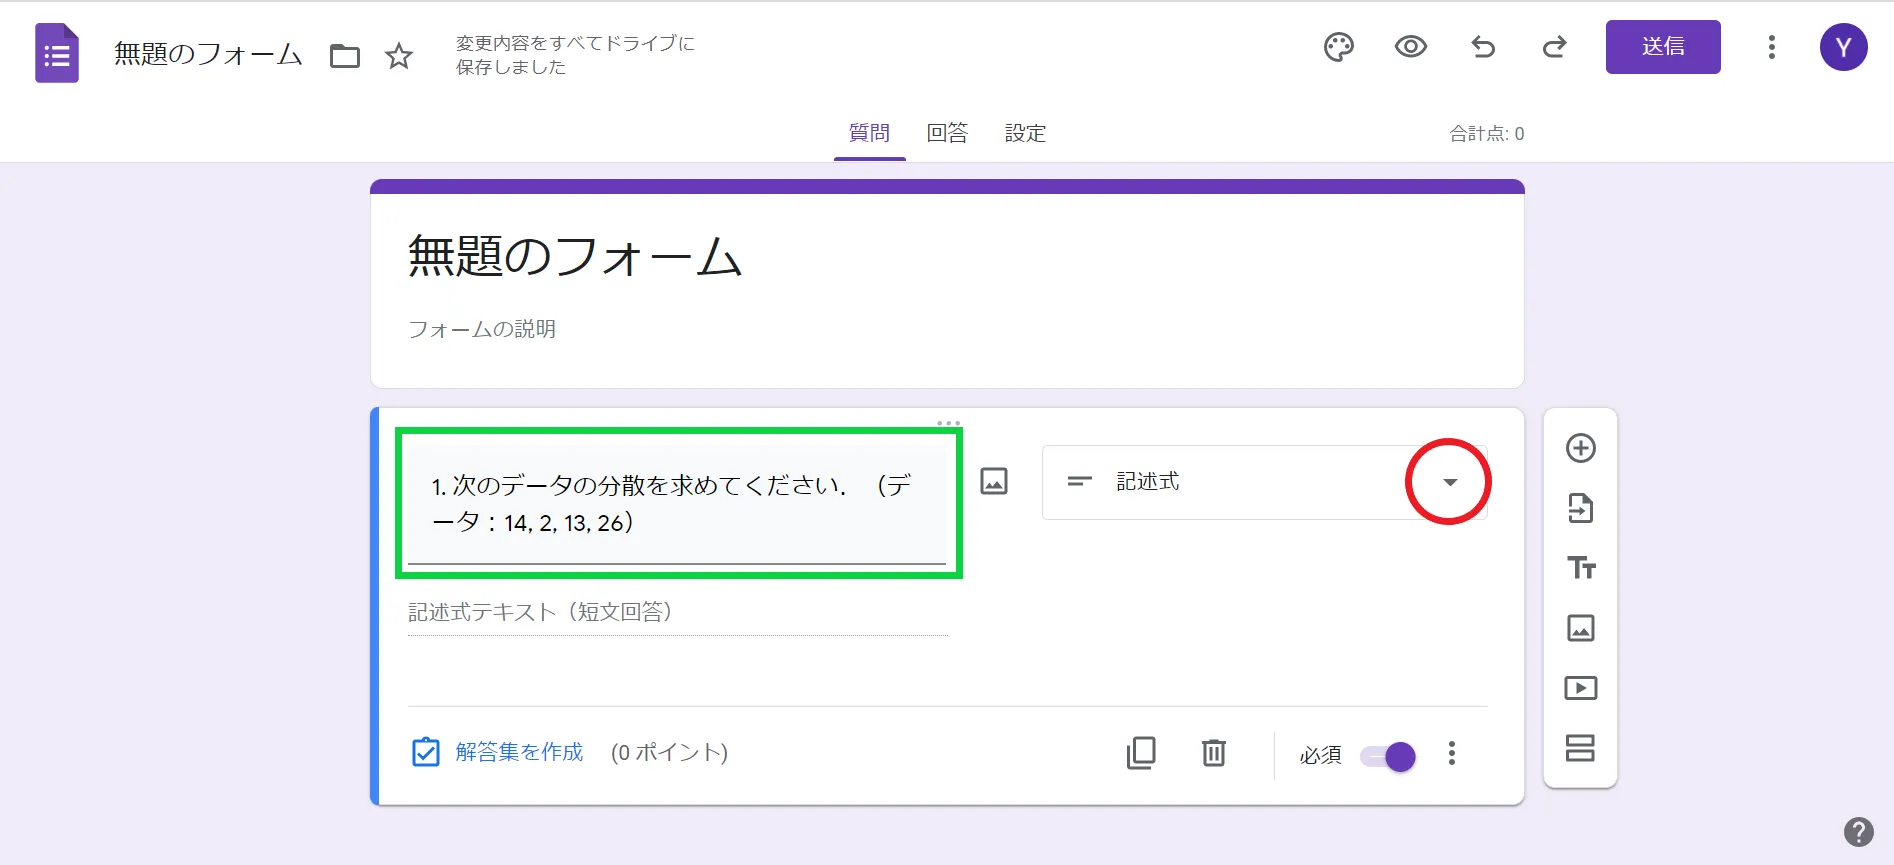
Task: Add title and description (Tt icon)
Action: click(1580, 568)
